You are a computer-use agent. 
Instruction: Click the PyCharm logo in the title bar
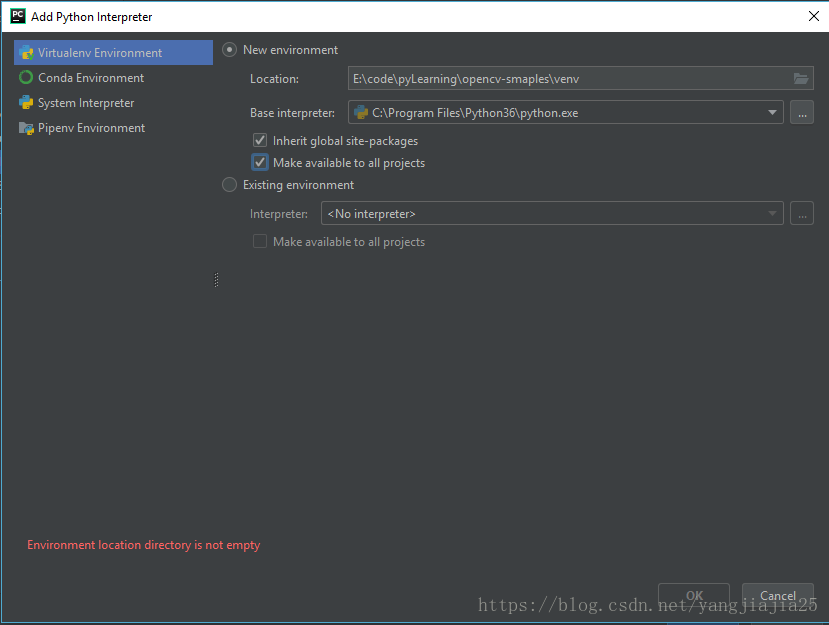(16, 16)
